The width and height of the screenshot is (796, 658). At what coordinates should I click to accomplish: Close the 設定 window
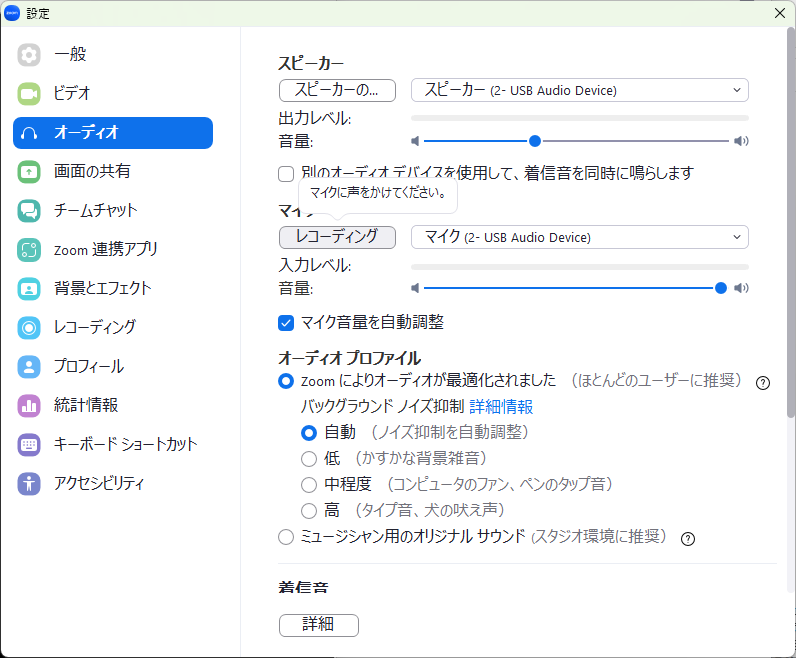(x=780, y=13)
